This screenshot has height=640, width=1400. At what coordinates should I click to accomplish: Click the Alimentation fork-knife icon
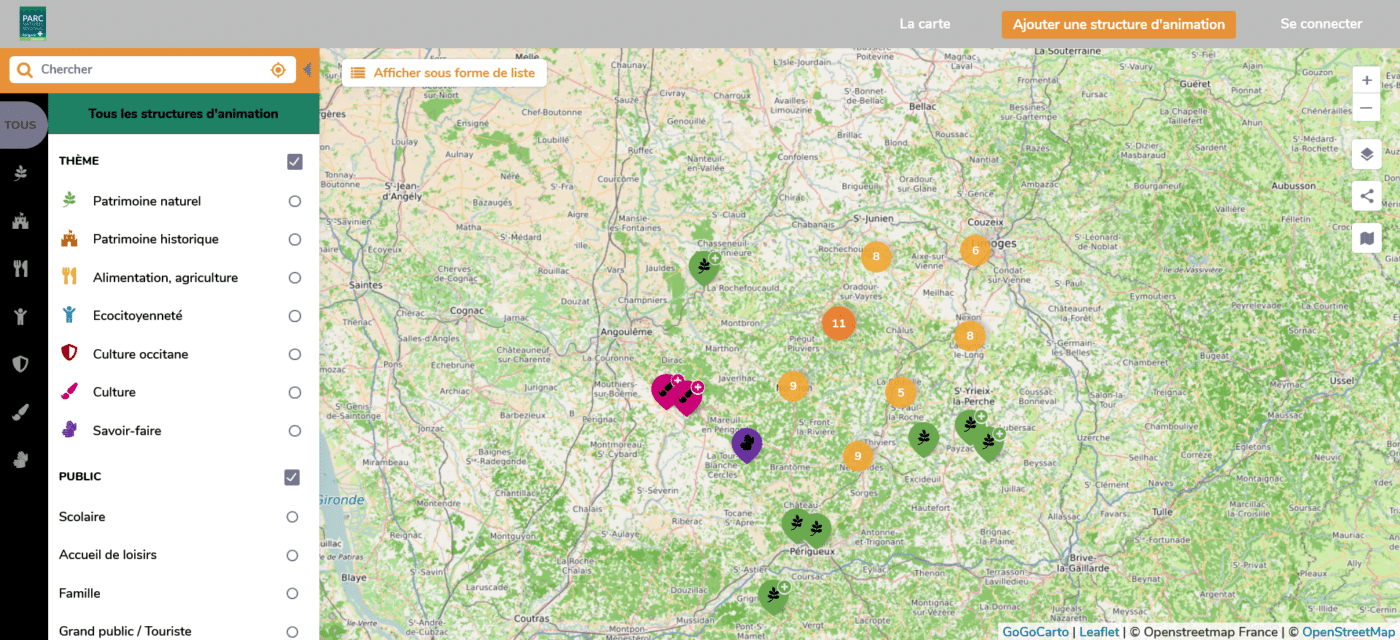point(69,277)
